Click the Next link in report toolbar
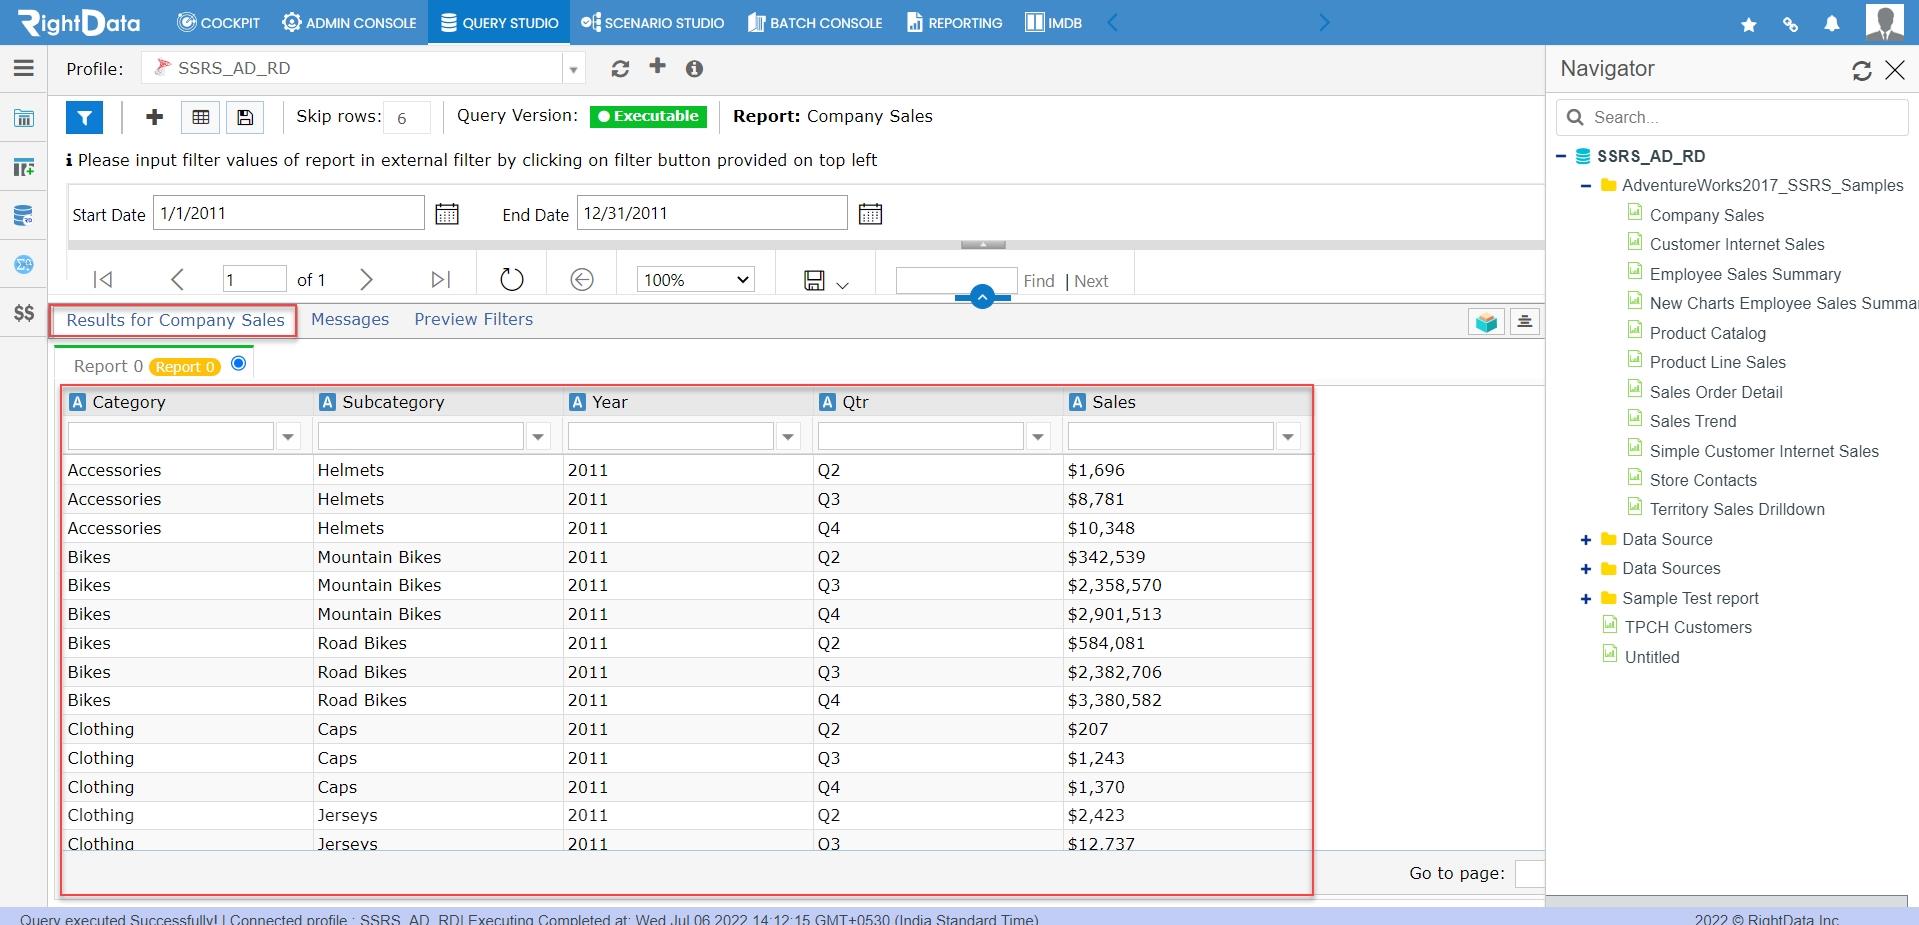The width and height of the screenshot is (1919, 925). coord(1091,282)
